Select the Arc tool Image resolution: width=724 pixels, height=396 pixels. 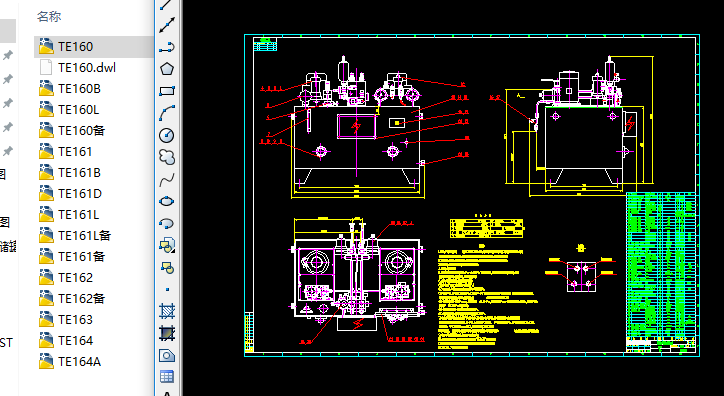167,113
